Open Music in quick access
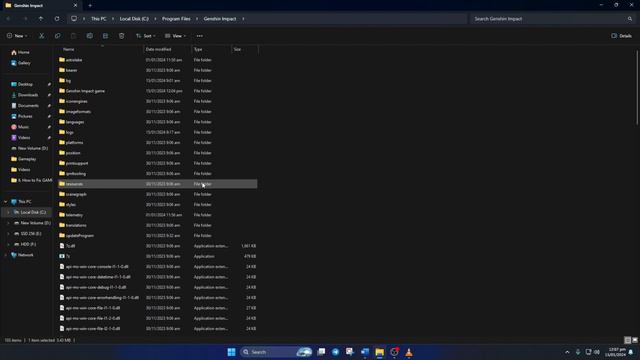Image resolution: width=640 pixels, height=360 pixels. tap(20, 127)
